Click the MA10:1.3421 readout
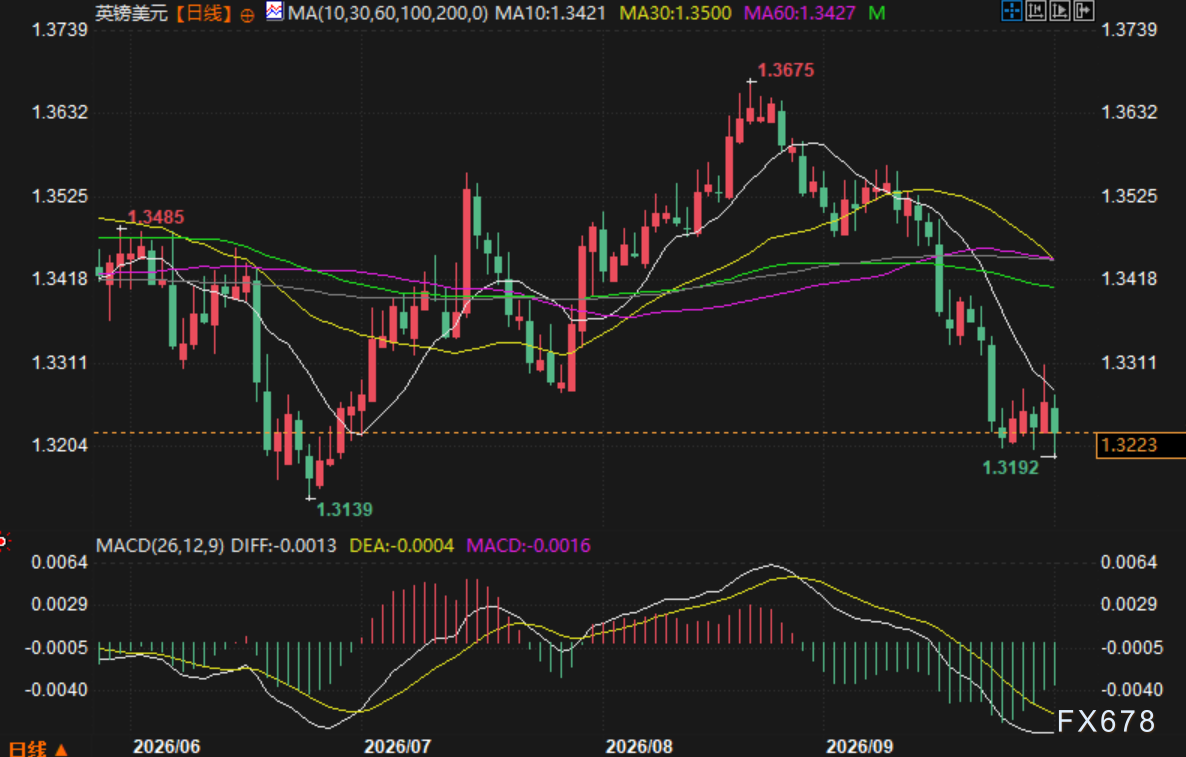 tap(551, 13)
